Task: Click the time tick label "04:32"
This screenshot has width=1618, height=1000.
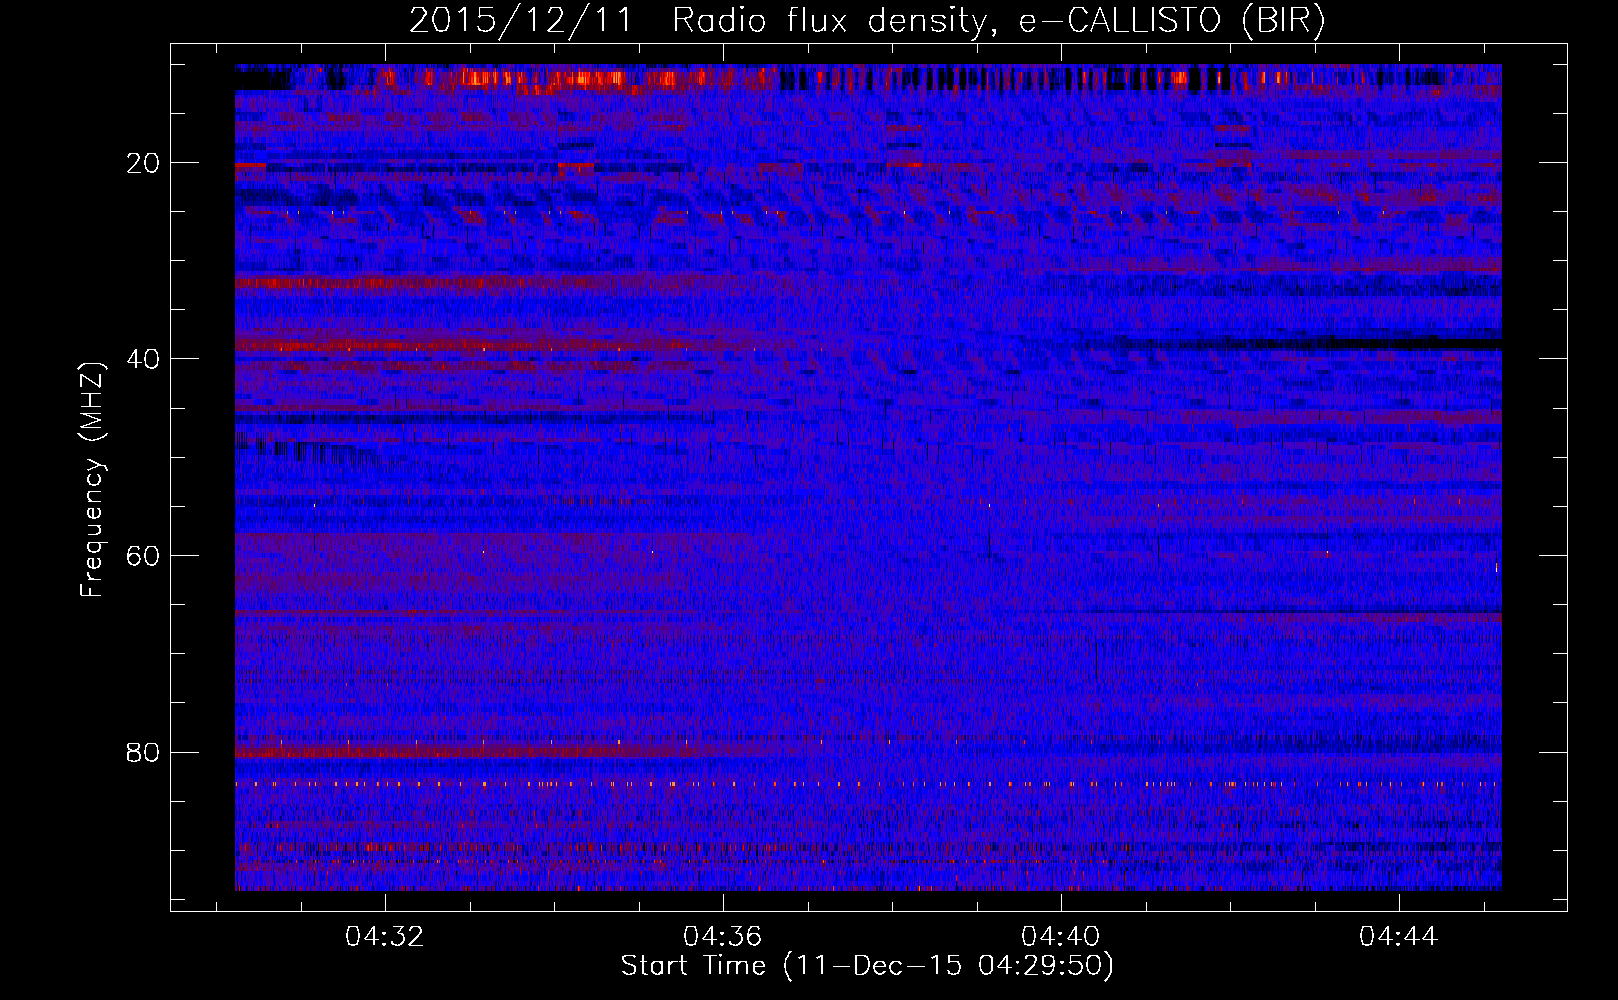Action: click(x=385, y=937)
